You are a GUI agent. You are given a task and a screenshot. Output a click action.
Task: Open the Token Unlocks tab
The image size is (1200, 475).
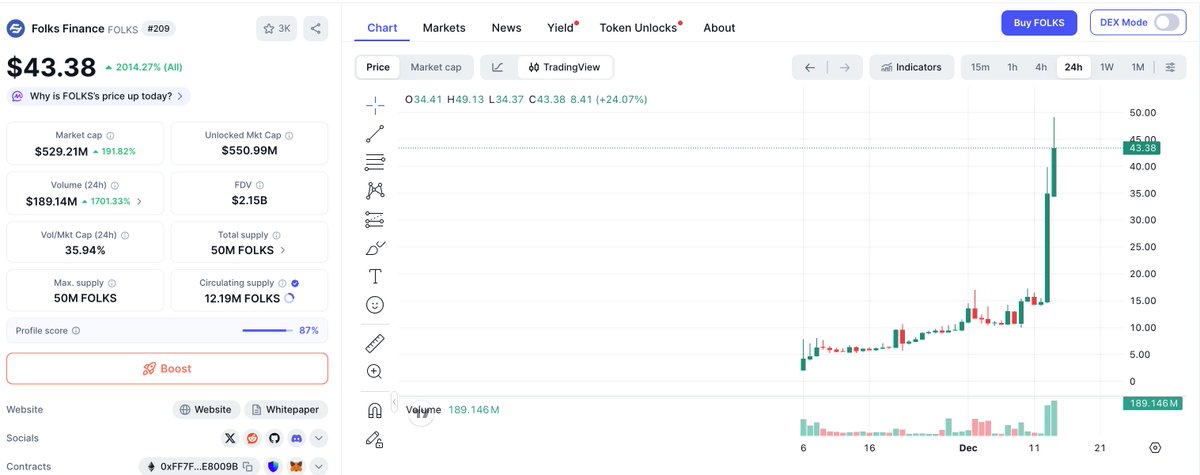(x=638, y=28)
